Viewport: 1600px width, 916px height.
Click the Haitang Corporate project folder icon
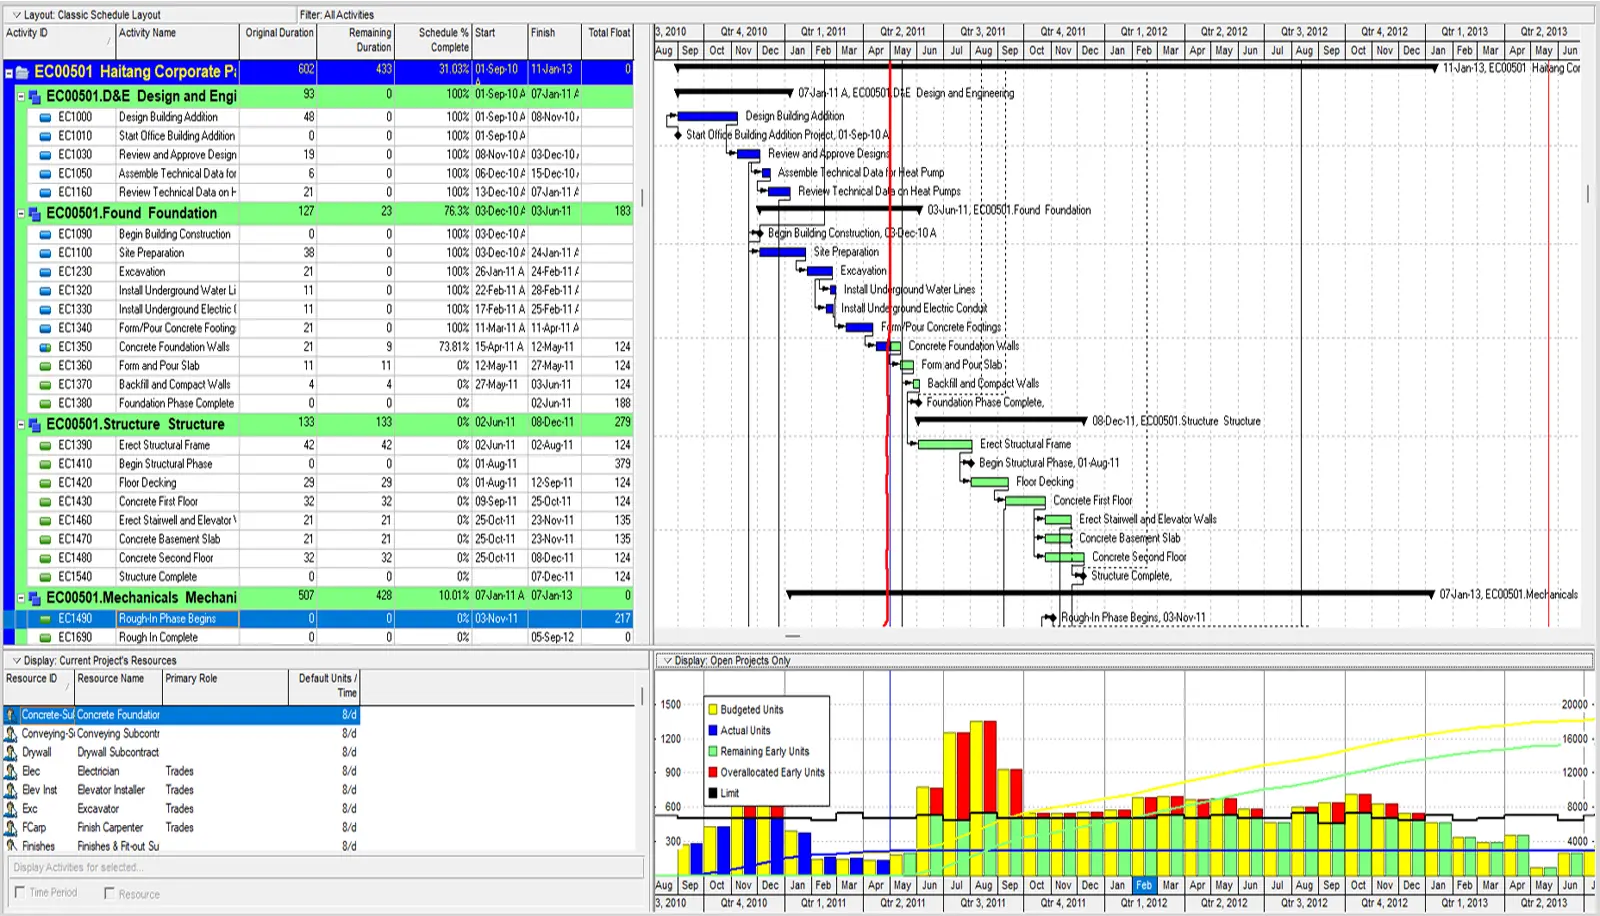coord(22,72)
